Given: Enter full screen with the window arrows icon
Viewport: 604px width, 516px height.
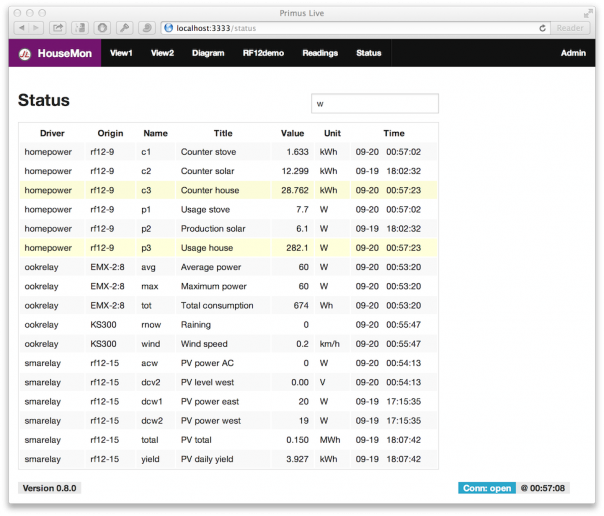Looking at the screenshot, I should tap(588, 13).
